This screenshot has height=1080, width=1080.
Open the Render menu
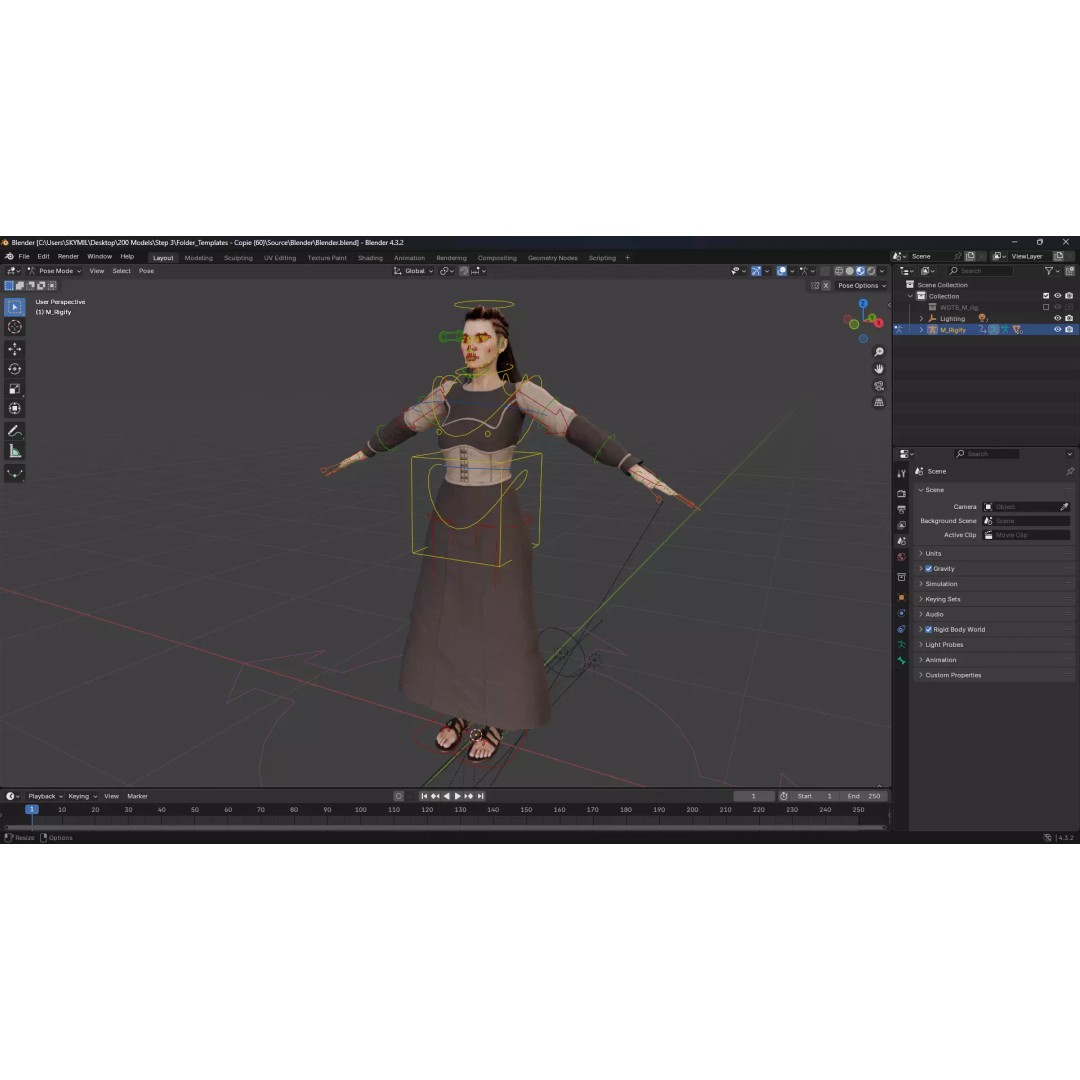click(68, 257)
